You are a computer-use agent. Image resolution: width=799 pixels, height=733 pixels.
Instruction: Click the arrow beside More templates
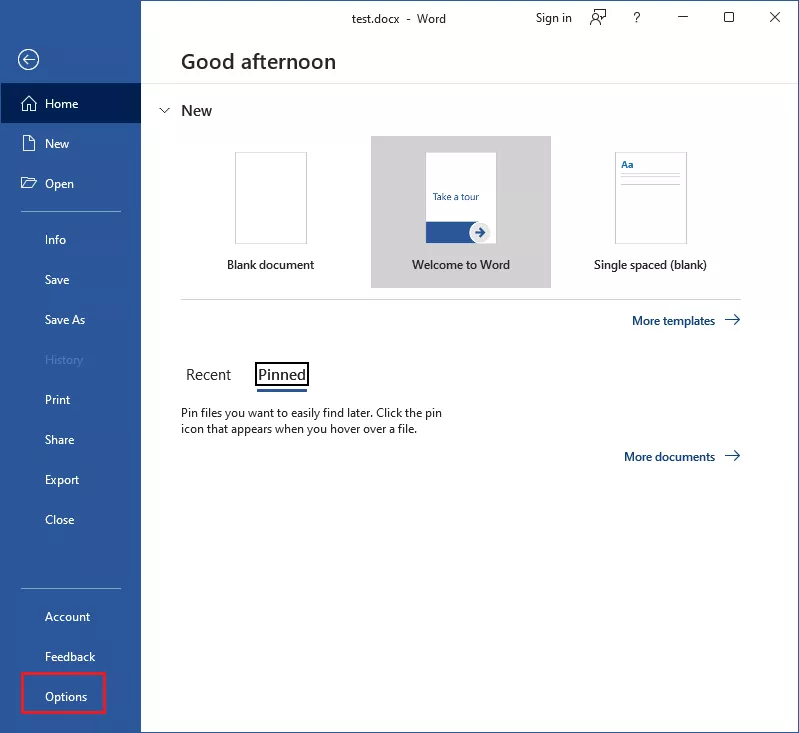(732, 321)
